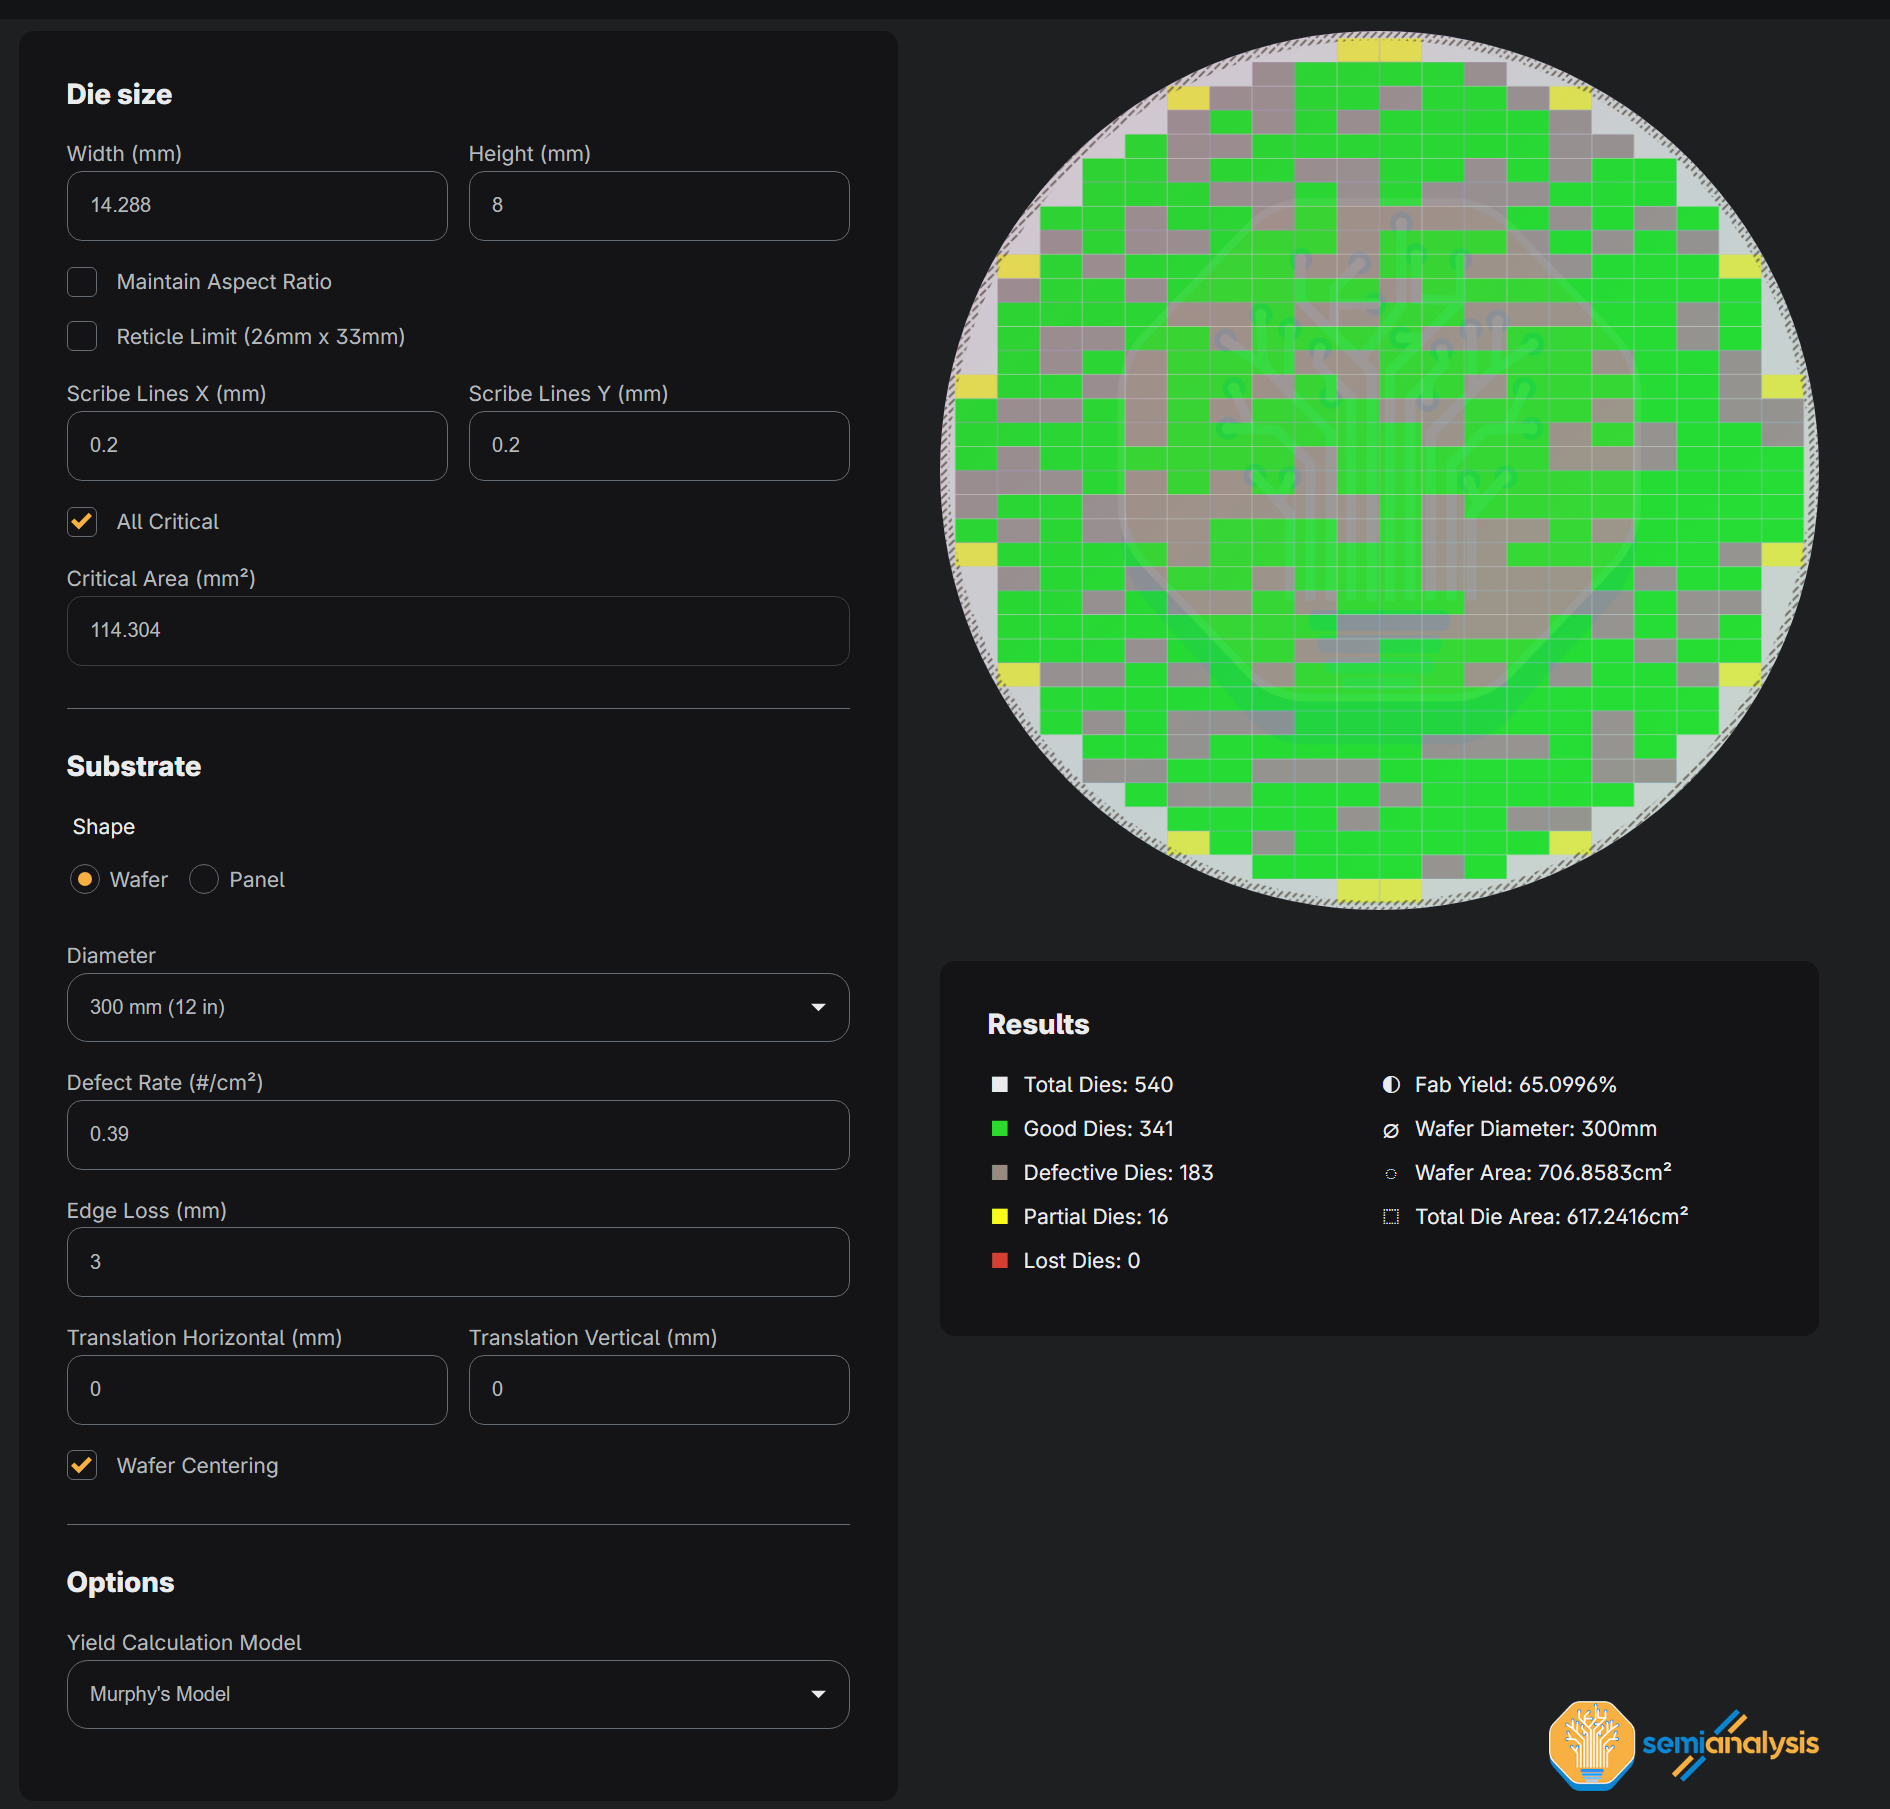1890x1809 pixels.
Task: Expand the Yield Calculation Model dropdown
Action: pos(457,1694)
